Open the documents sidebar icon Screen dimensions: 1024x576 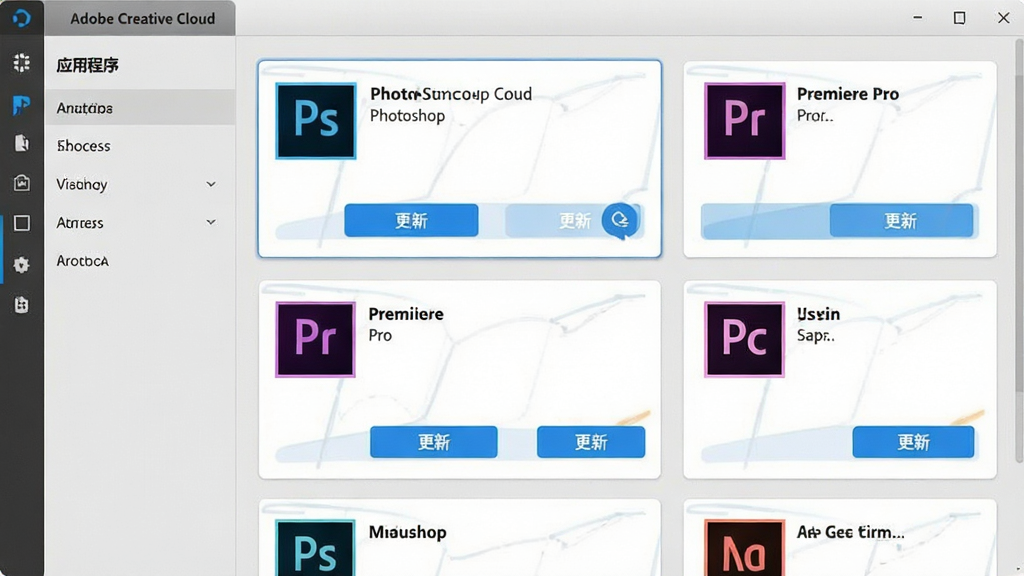click(22, 143)
